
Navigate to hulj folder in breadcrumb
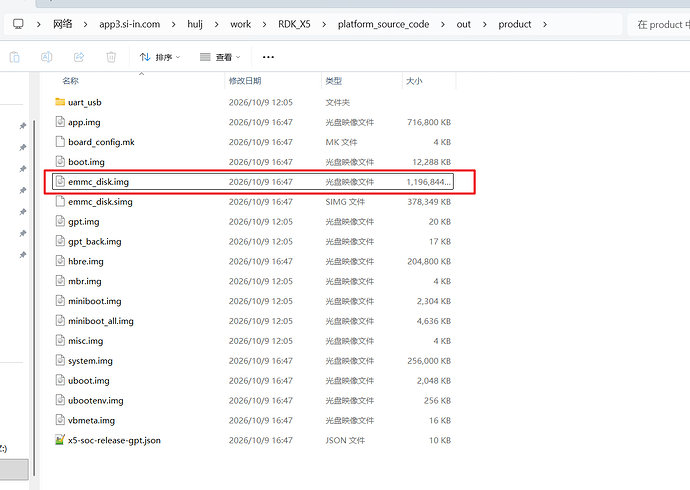click(195, 24)
